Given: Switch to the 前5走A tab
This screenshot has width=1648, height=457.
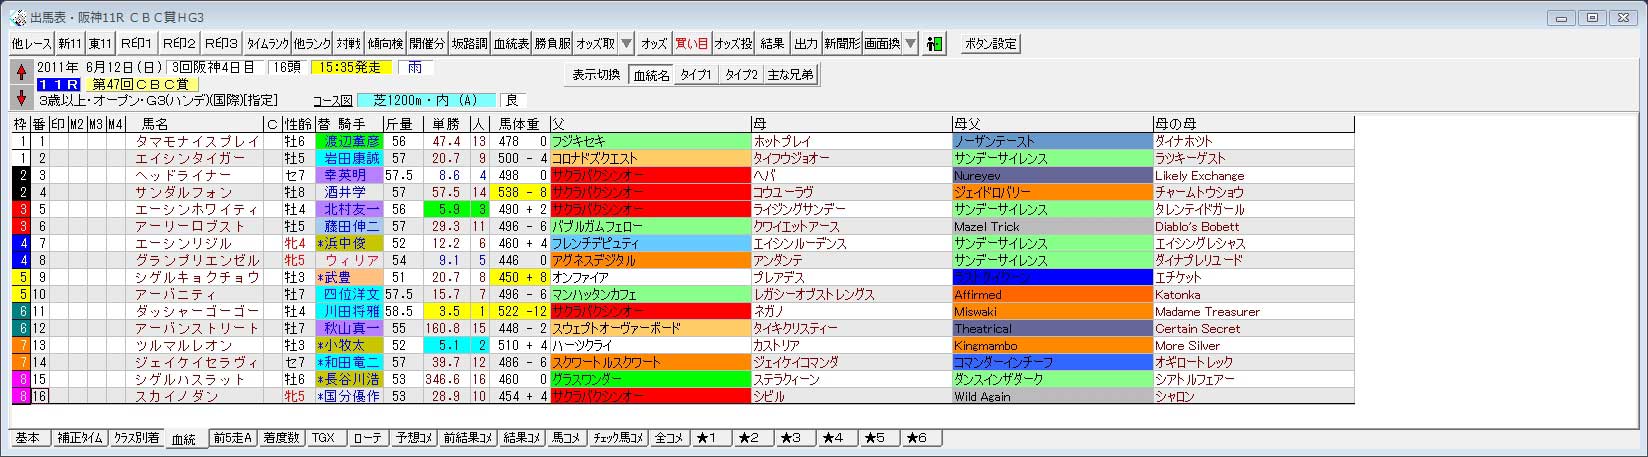Looking at the screenshot, I should pyautogui.click(x=234, y=439).
